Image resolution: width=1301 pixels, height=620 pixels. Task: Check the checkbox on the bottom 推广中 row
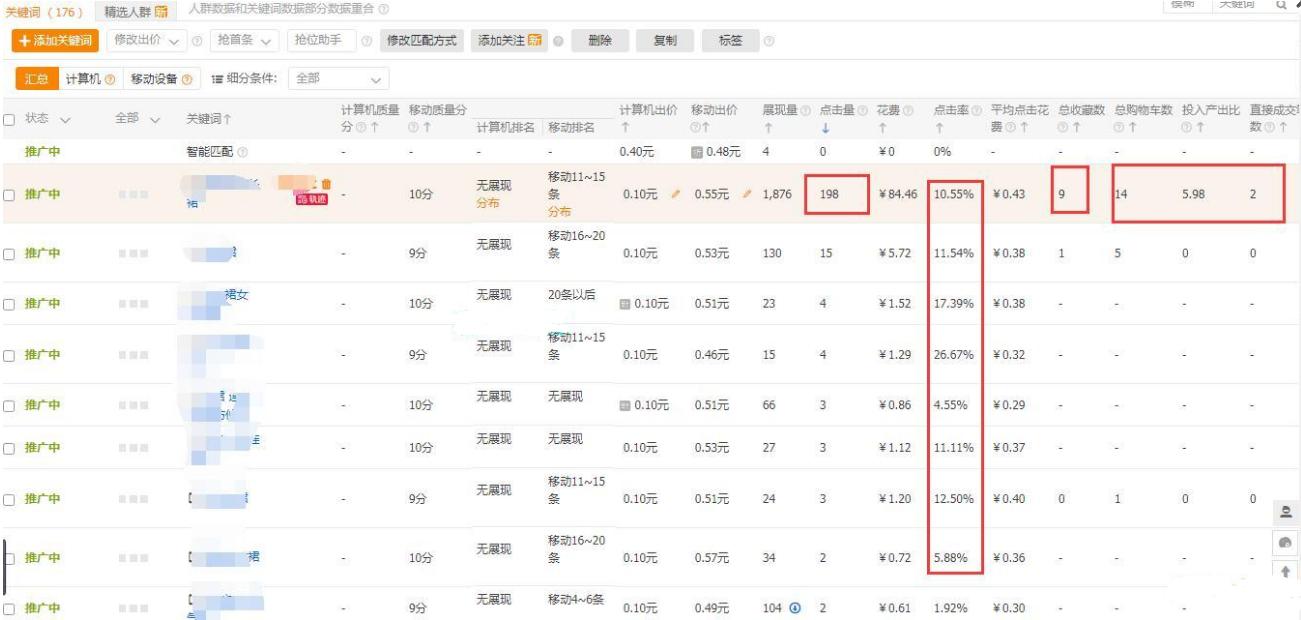click(x=8, y=610)
